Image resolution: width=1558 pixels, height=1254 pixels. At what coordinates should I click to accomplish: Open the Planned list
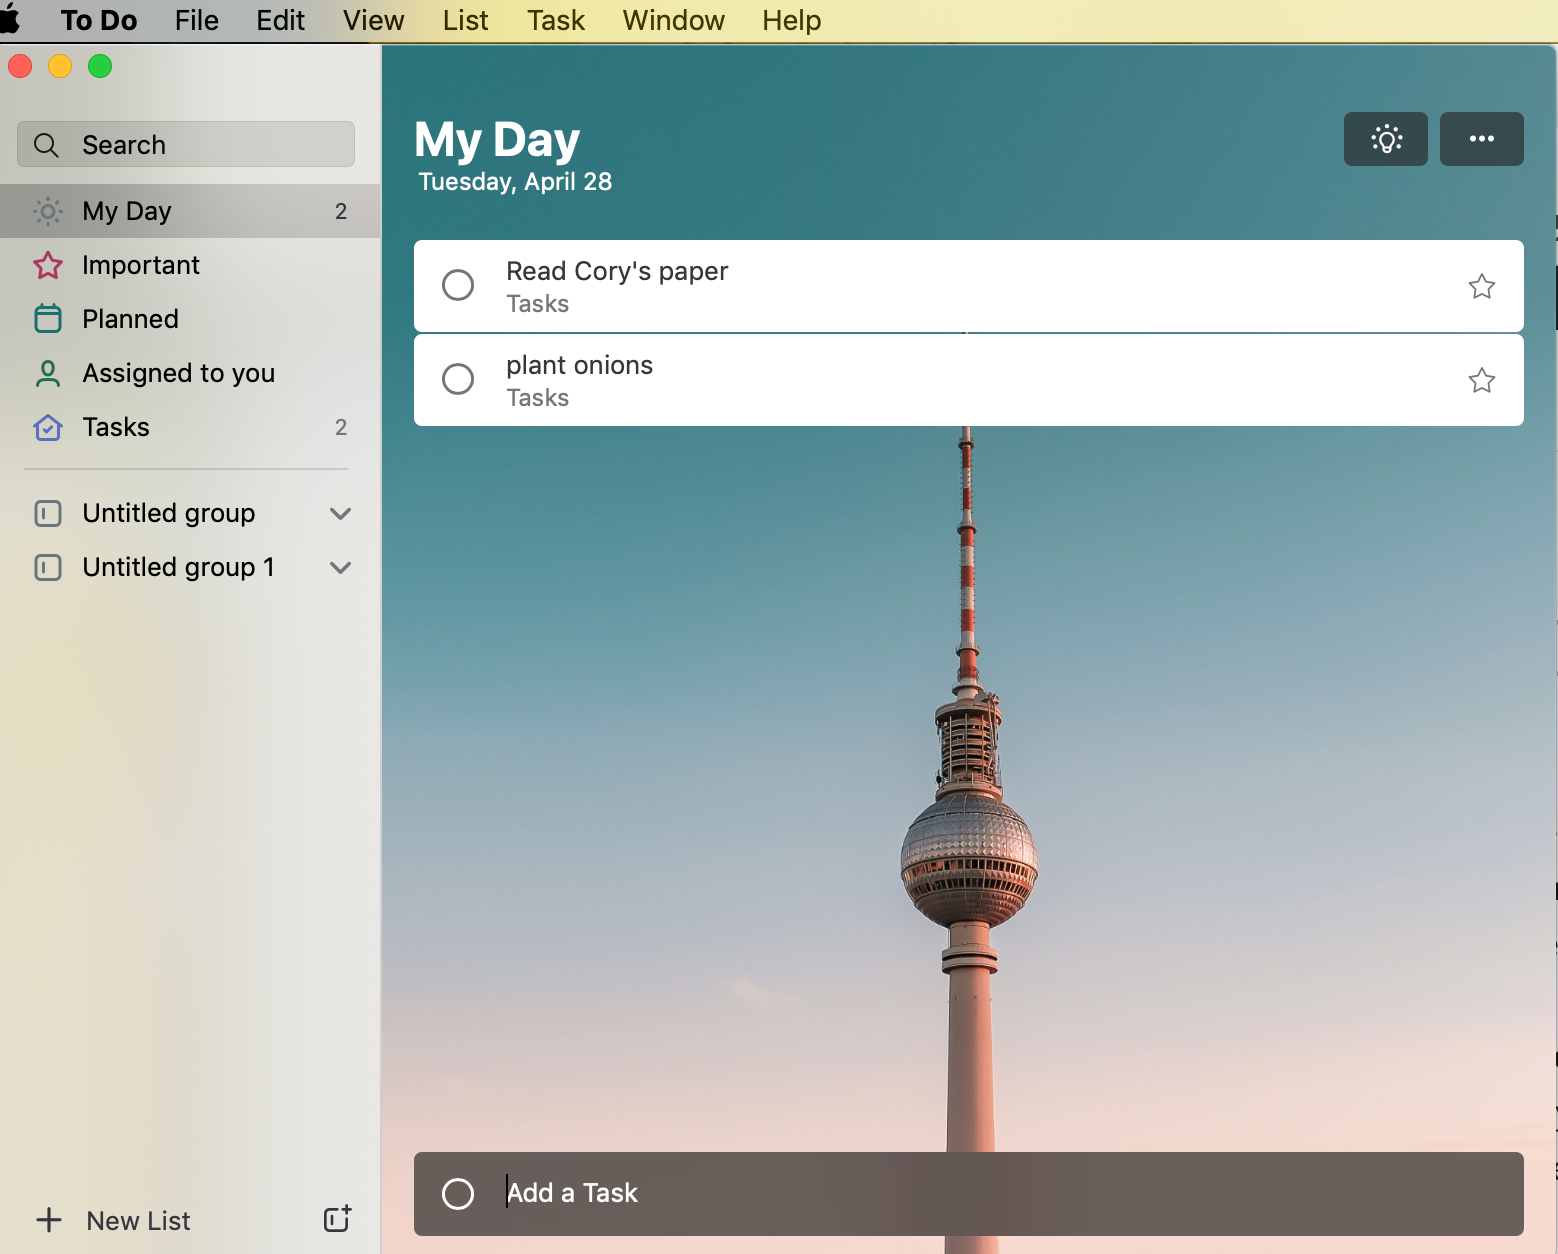190,319
